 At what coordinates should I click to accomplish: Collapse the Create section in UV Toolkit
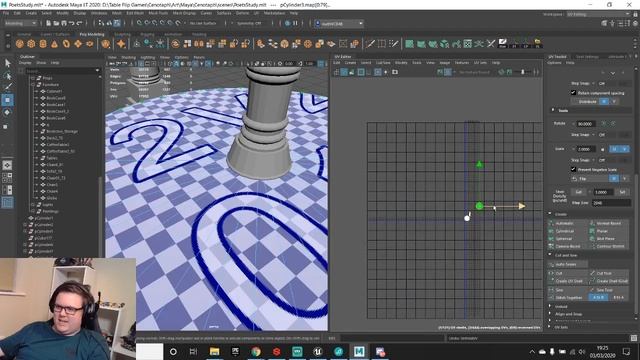550,214
